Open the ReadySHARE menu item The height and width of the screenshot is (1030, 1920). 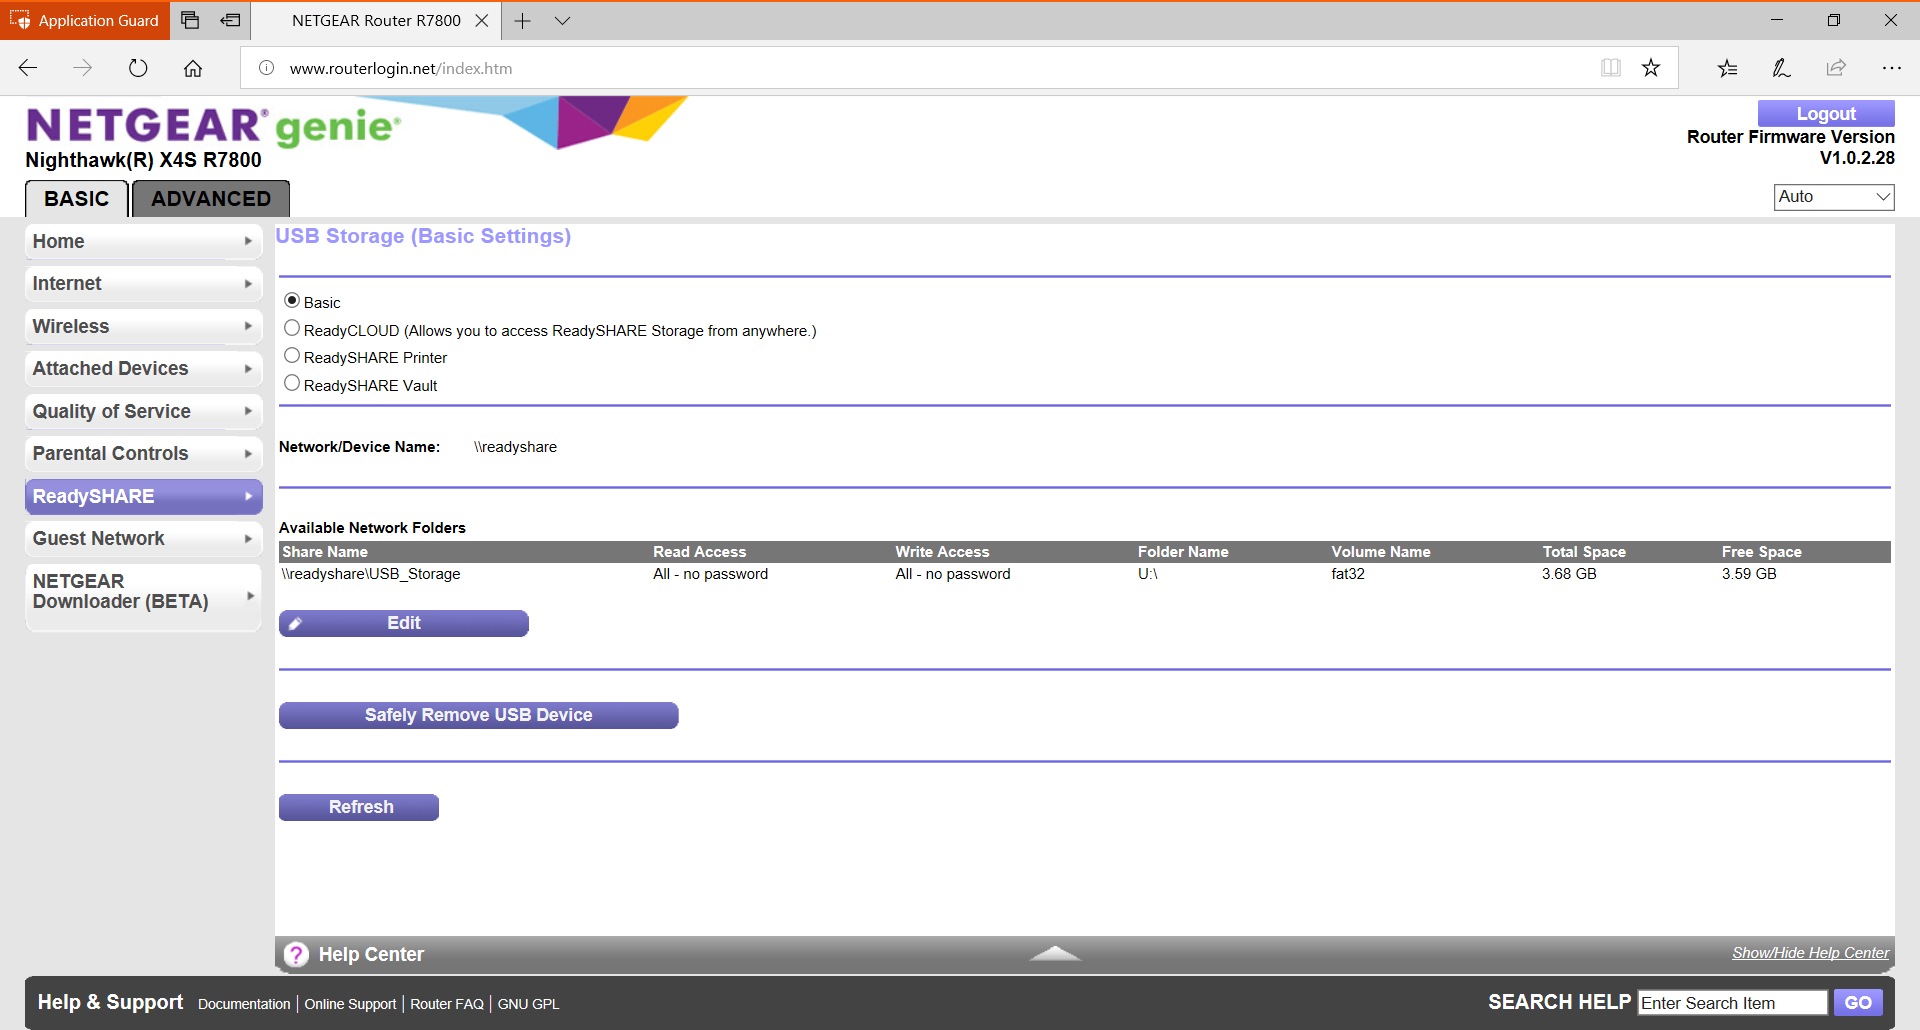(x=143, y=496)
